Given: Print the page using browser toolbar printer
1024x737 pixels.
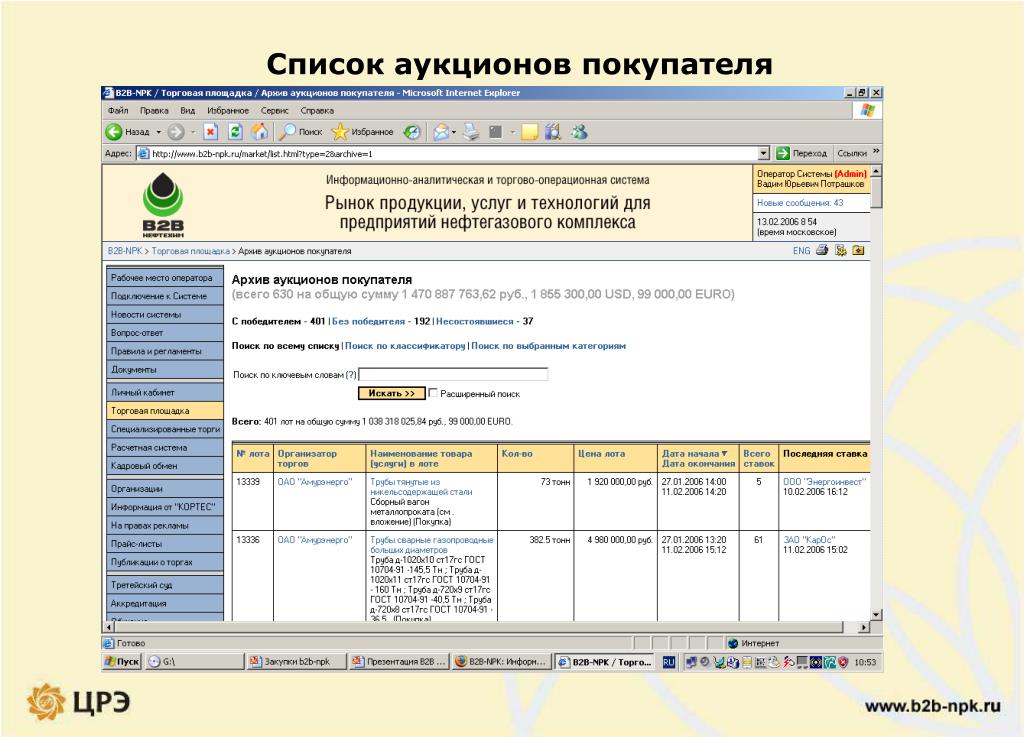Looking at the screenshot, I should pyautogui.click(x=471, y=132).
